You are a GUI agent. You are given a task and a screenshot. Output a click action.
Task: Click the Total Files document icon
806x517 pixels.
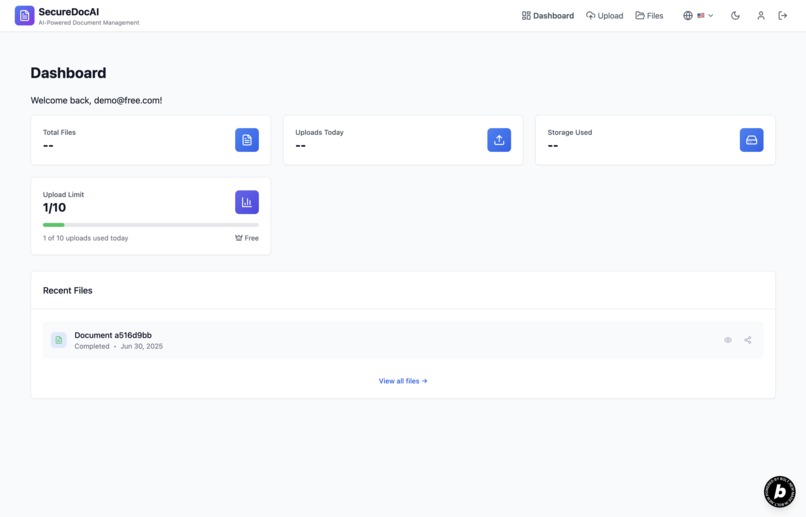coord(247,140)
